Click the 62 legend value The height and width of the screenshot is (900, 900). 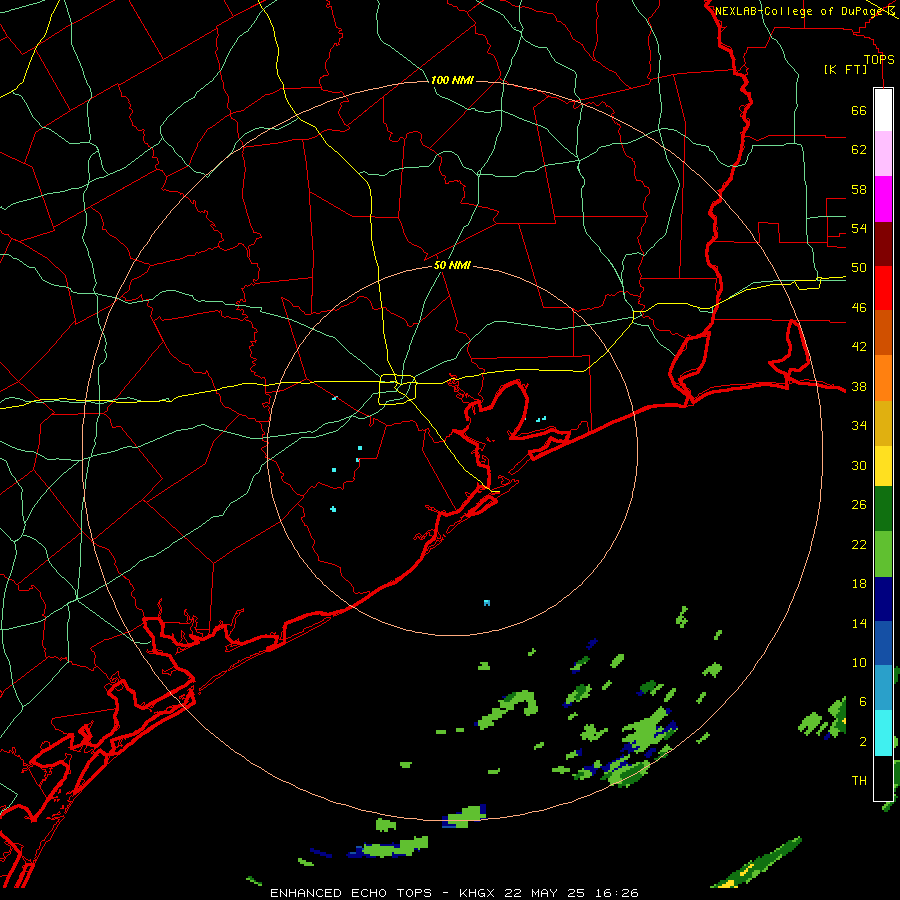[x=859, y=150]
